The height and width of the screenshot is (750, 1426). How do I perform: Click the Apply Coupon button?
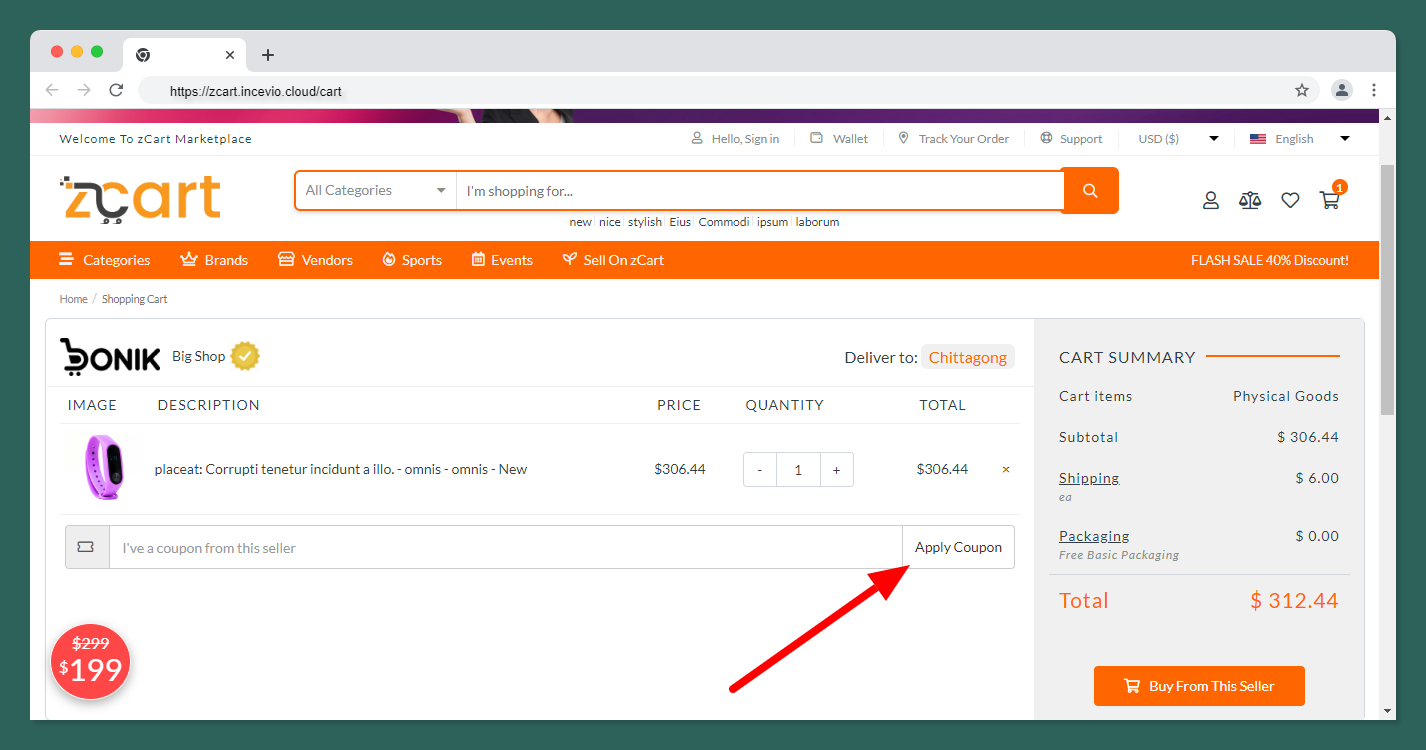pyautogui.click(x=958, y=547)
